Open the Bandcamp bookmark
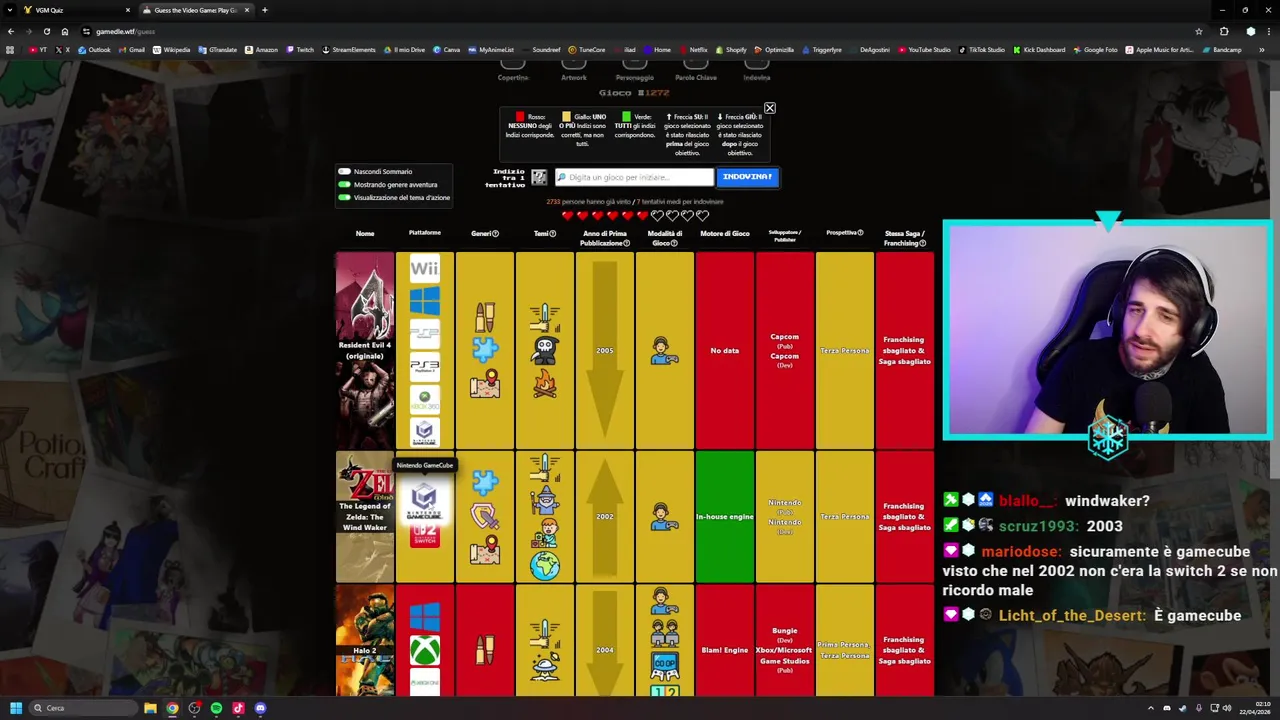The height and width of the screenshot is (720, 1280). point(1221,50)
